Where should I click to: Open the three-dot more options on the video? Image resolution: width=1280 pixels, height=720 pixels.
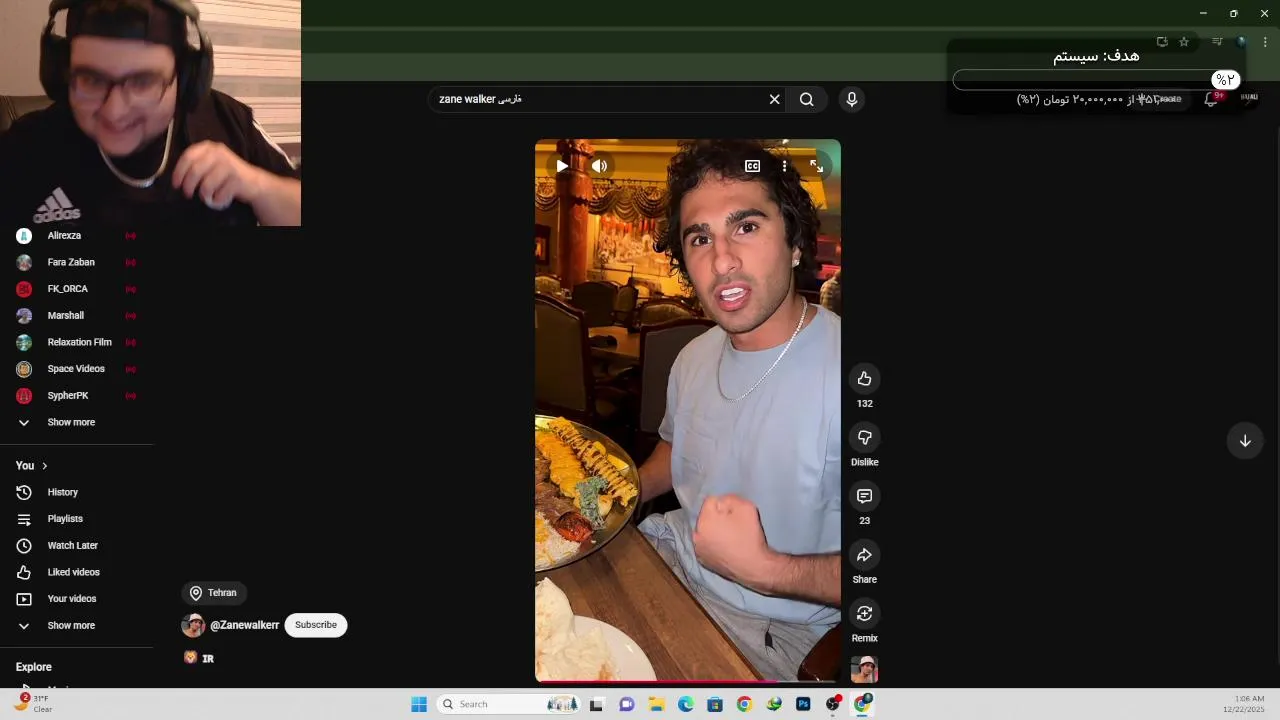coord(784,166)
